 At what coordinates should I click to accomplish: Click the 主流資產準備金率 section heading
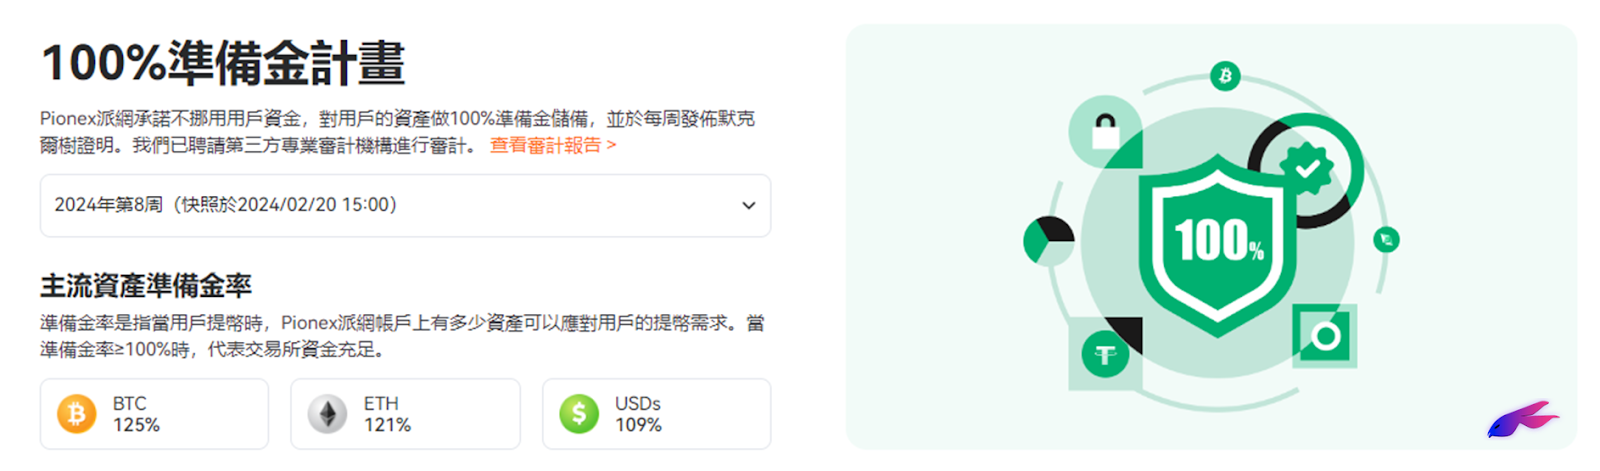click(x=146, y=286)
